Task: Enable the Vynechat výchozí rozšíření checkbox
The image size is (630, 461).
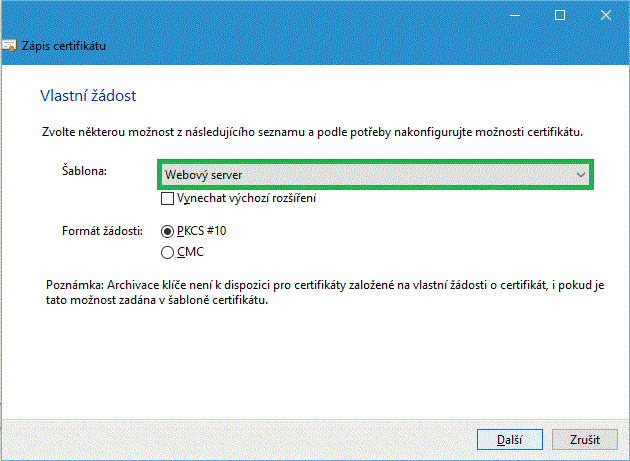Action: pos(167,199)
